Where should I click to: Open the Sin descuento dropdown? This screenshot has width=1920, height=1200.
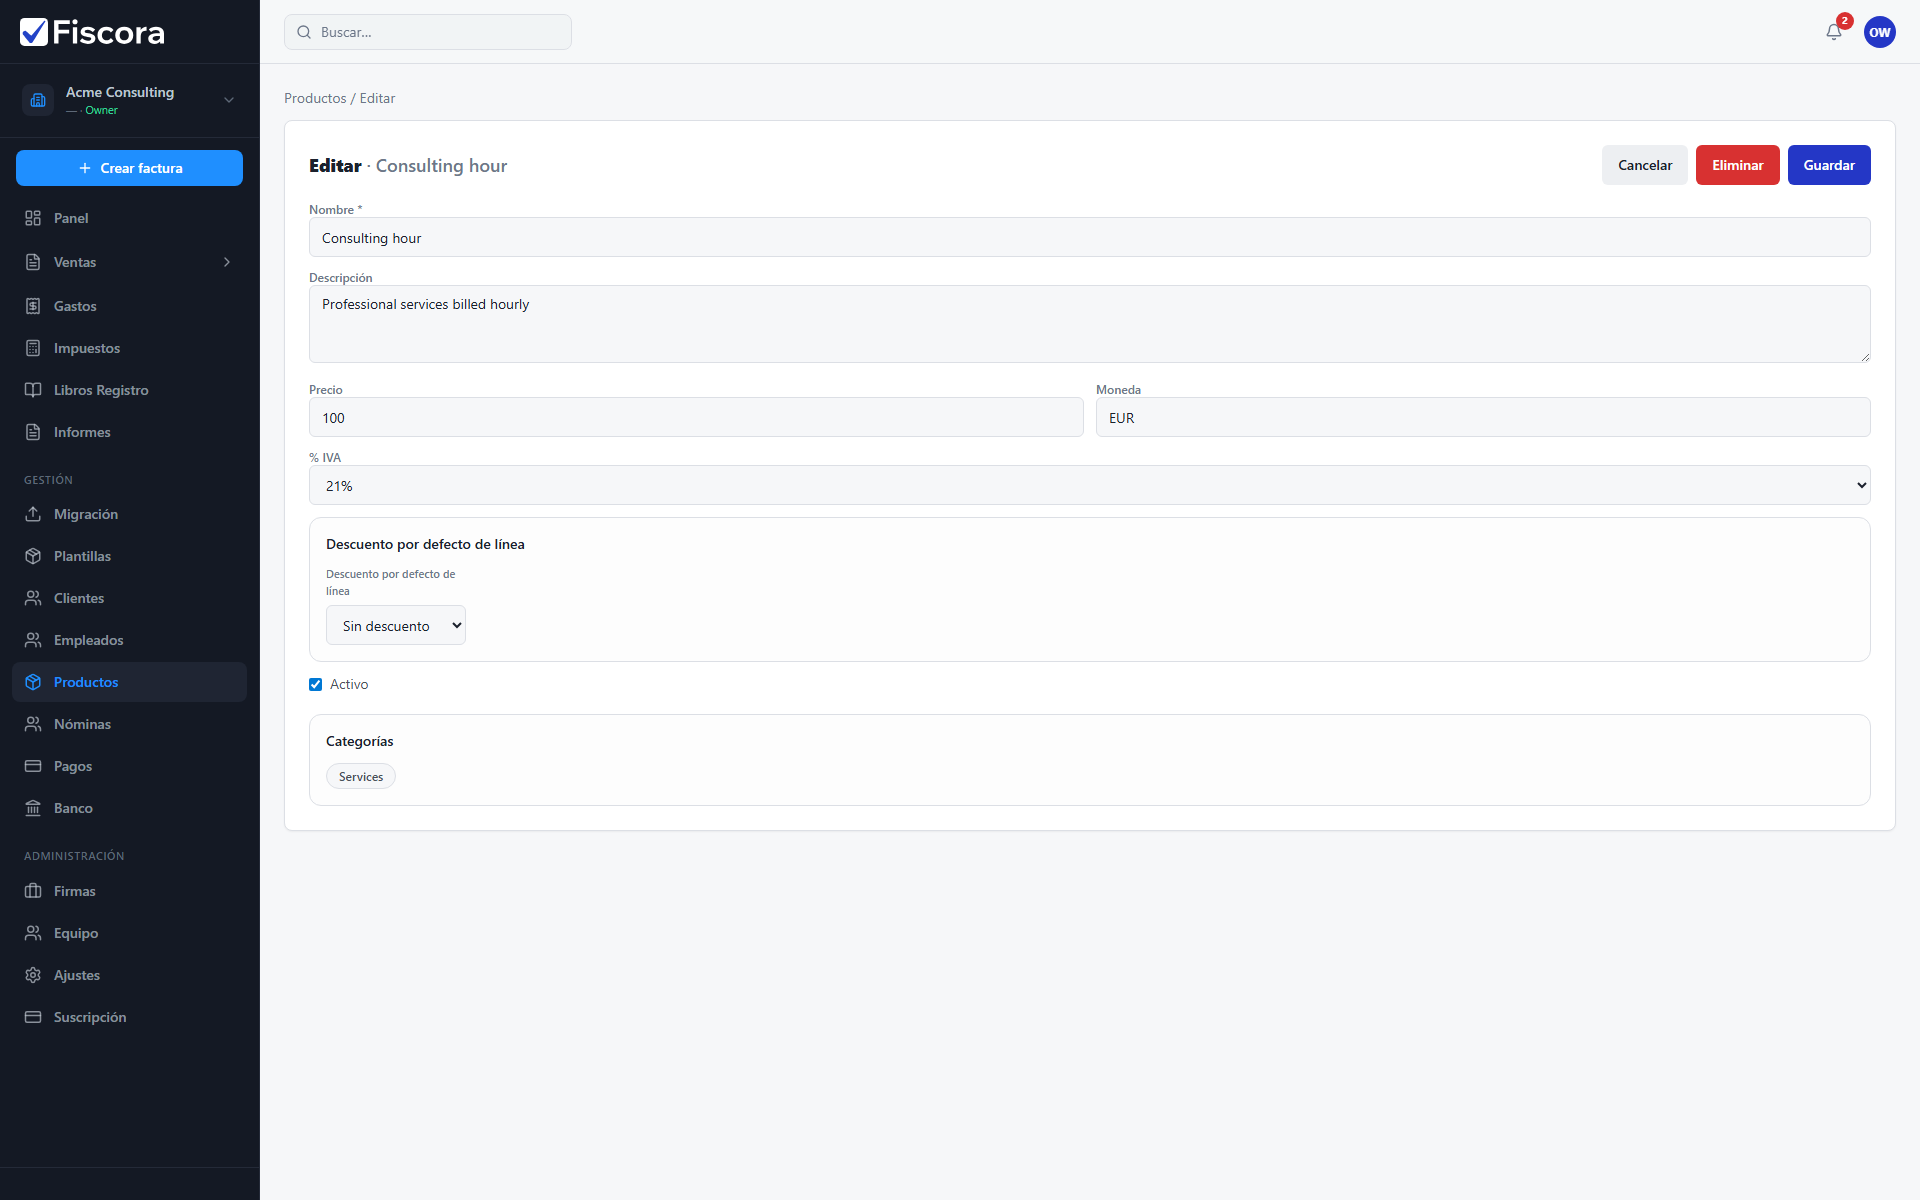pos(396,625)
